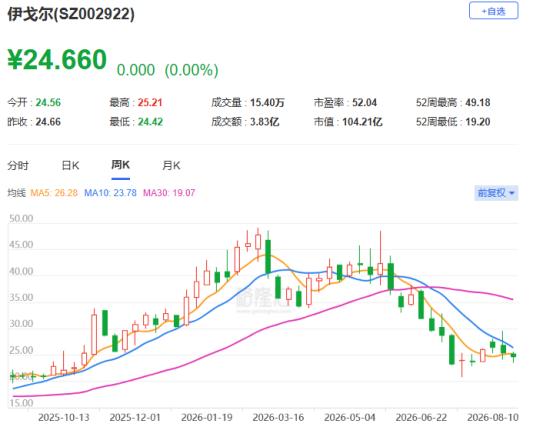Click the 2025-10-13 date axis label
Screen dimensions: 534x427
pyautogui.click(x=64, y=417)
